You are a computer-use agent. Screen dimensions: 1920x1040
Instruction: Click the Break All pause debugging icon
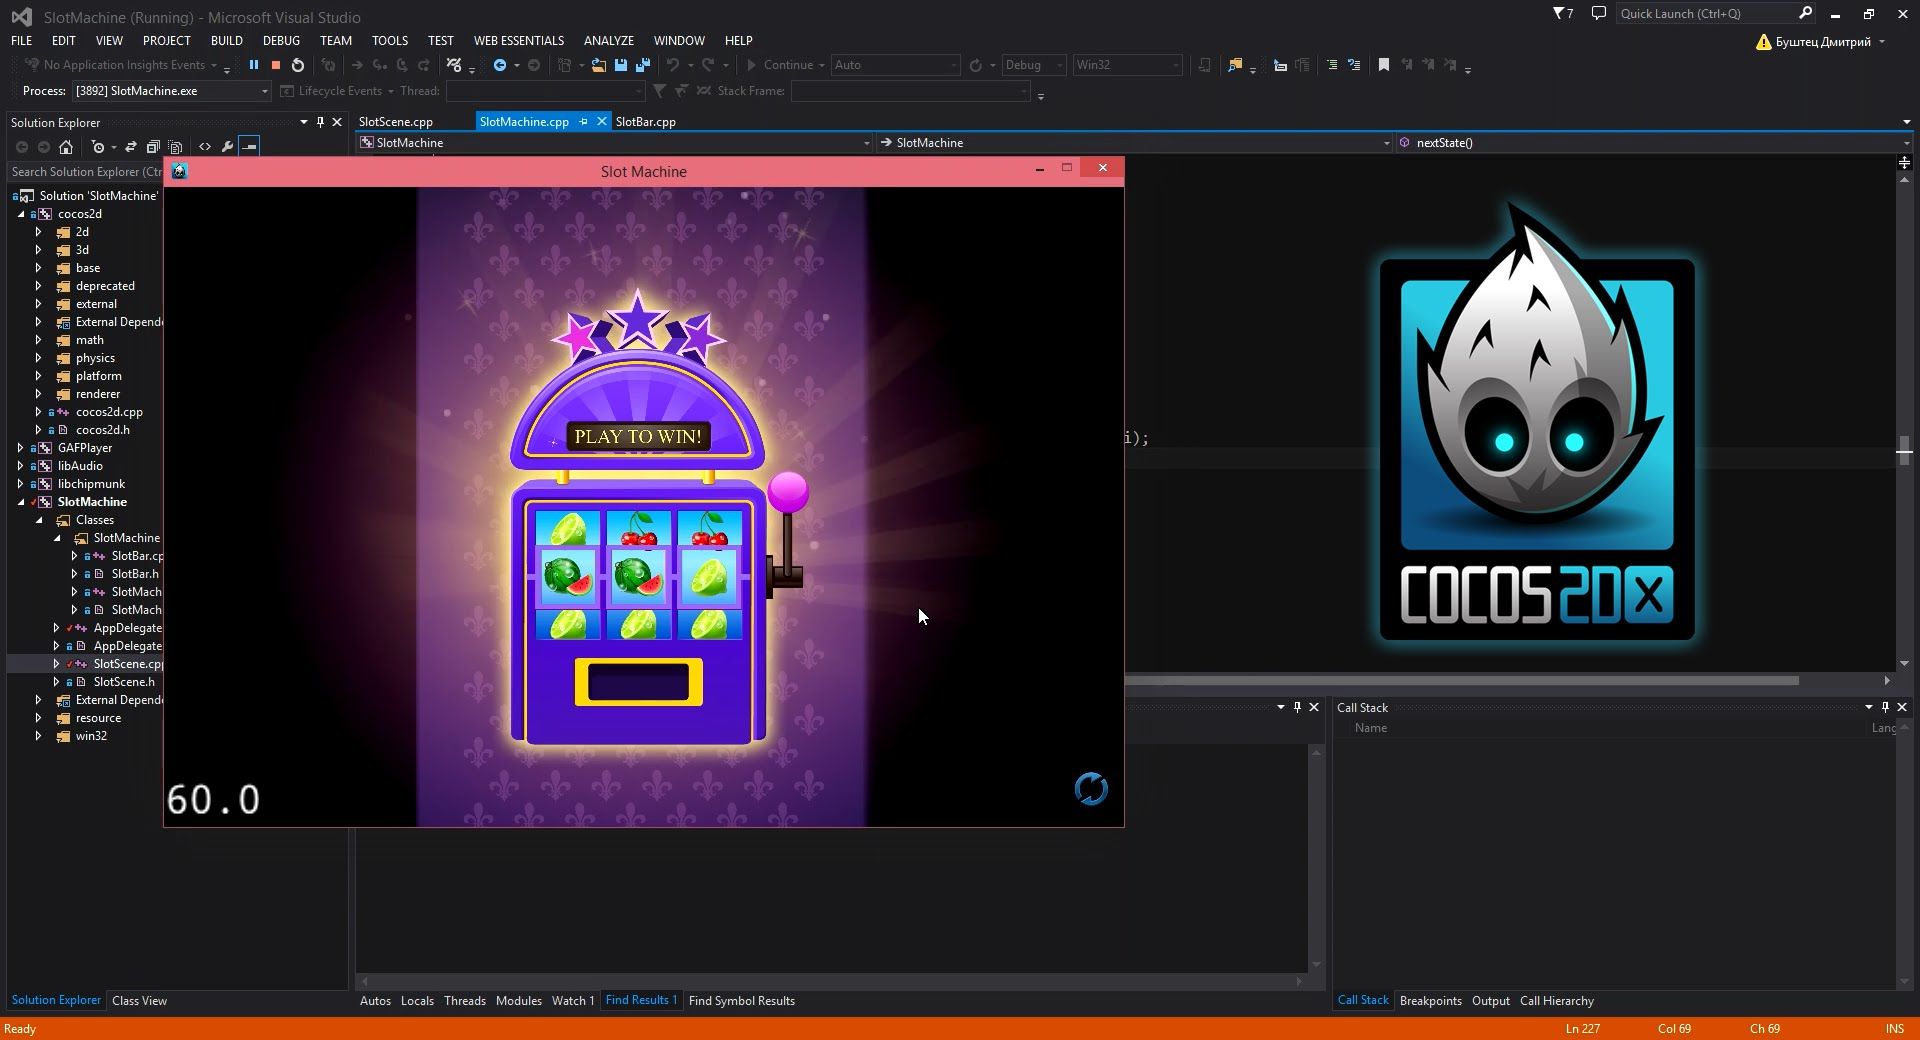pyautogui.click(x=253, y=65)
